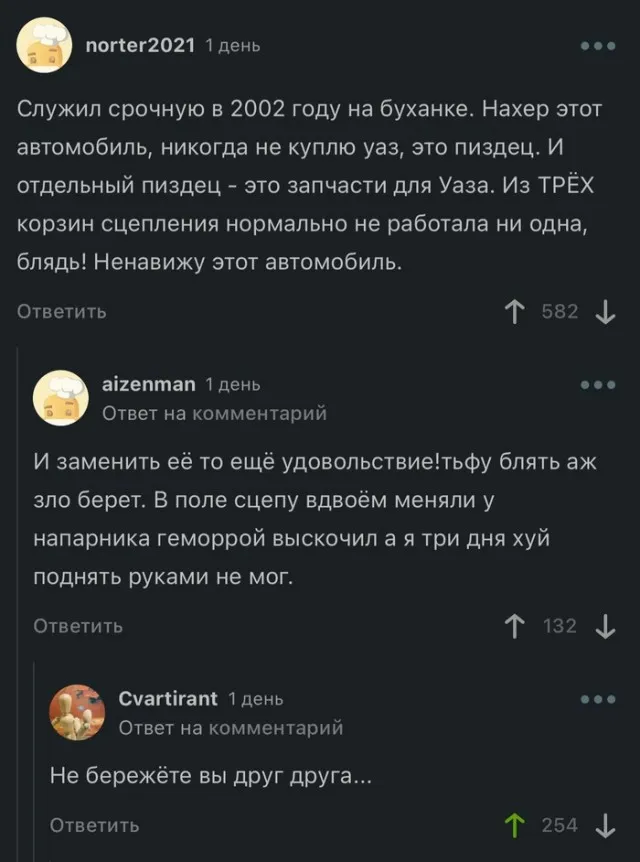Open Cvartirant's avatar
Screen dimensions: 640x862
(77, 712)
